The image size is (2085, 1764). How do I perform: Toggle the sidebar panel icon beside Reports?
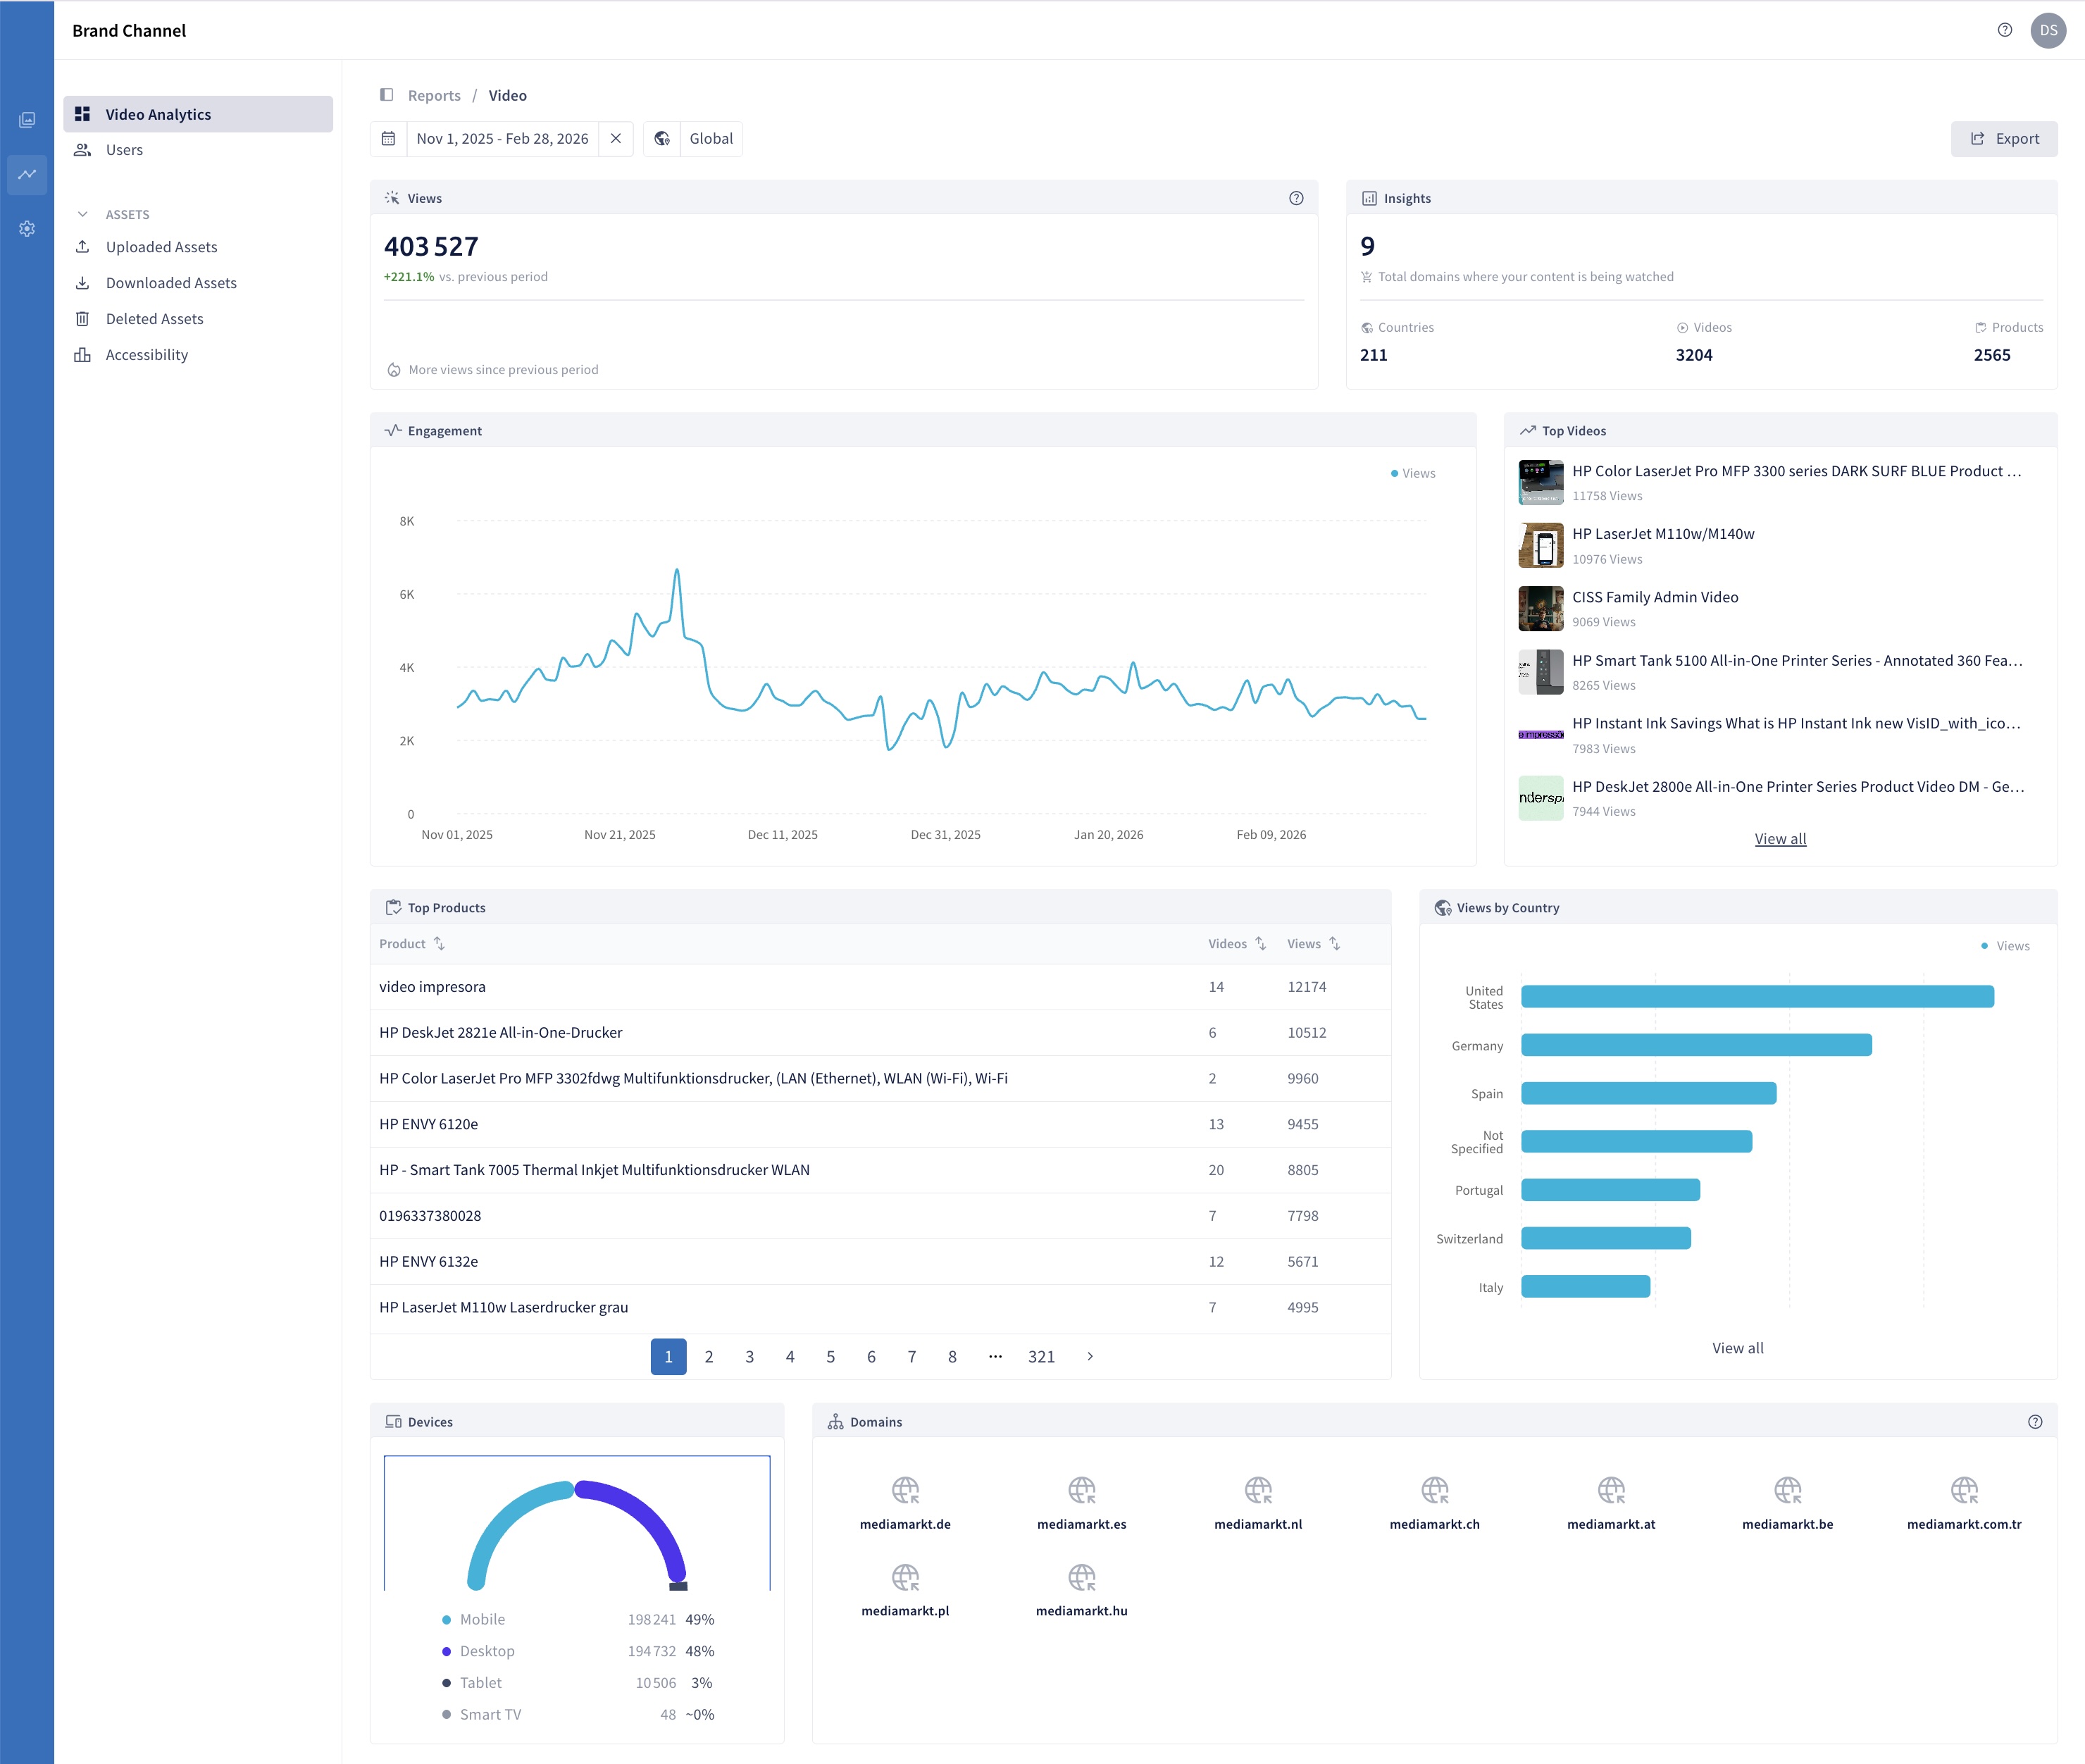pyautogui.click(x=387, y=95)
